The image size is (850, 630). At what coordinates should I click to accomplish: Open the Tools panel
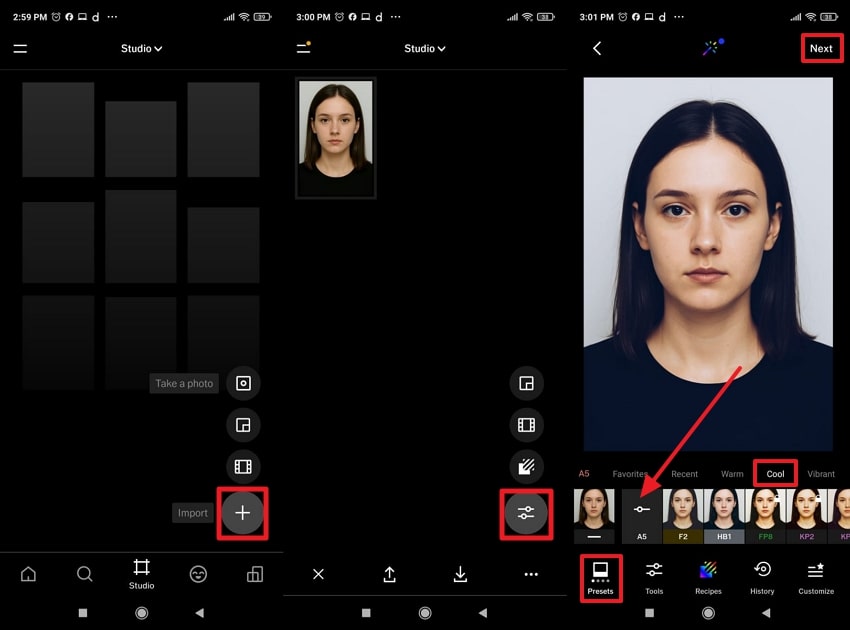pos(654,578)
